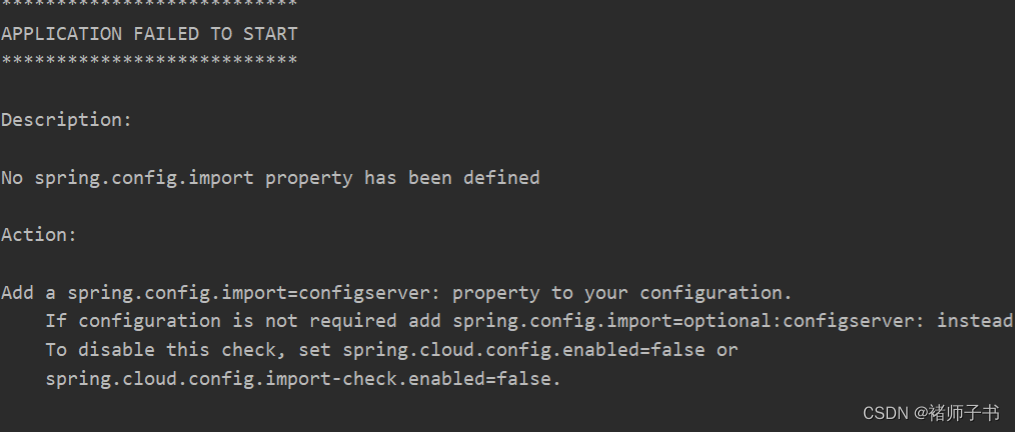Click the word 'FAILED' in the heading

coord(166,34)
